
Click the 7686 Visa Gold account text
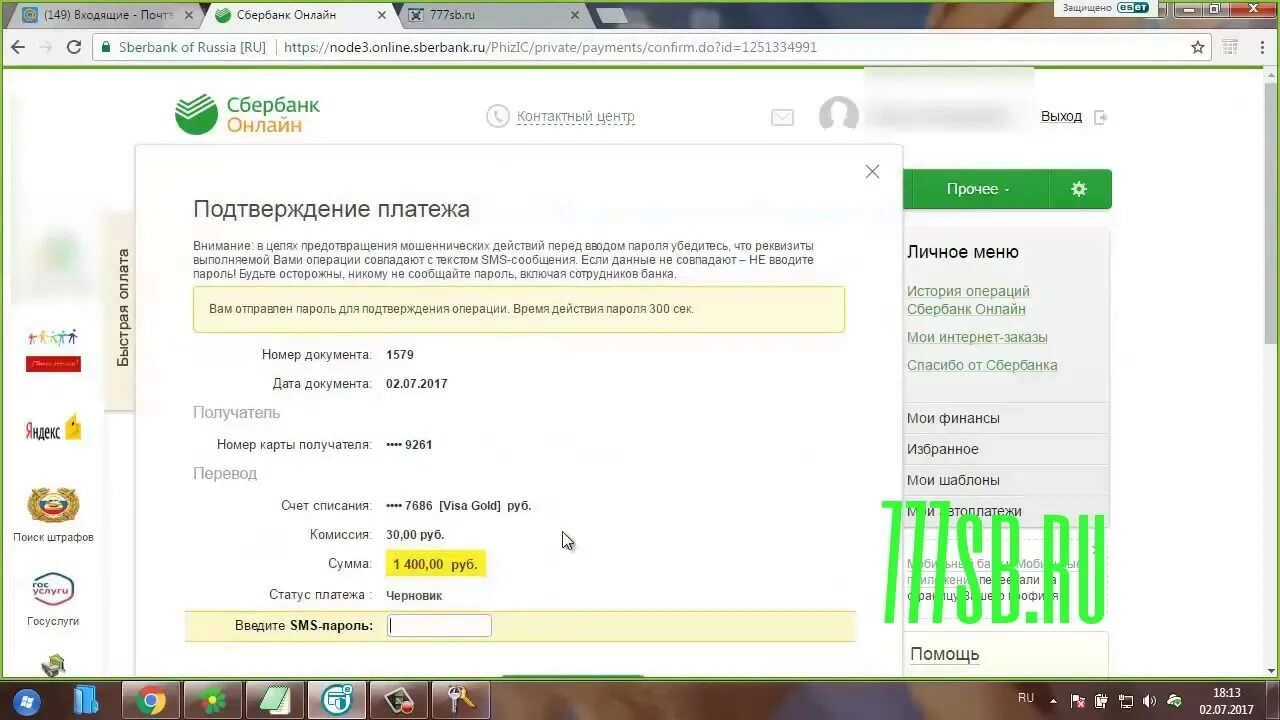tap(458, 506)
